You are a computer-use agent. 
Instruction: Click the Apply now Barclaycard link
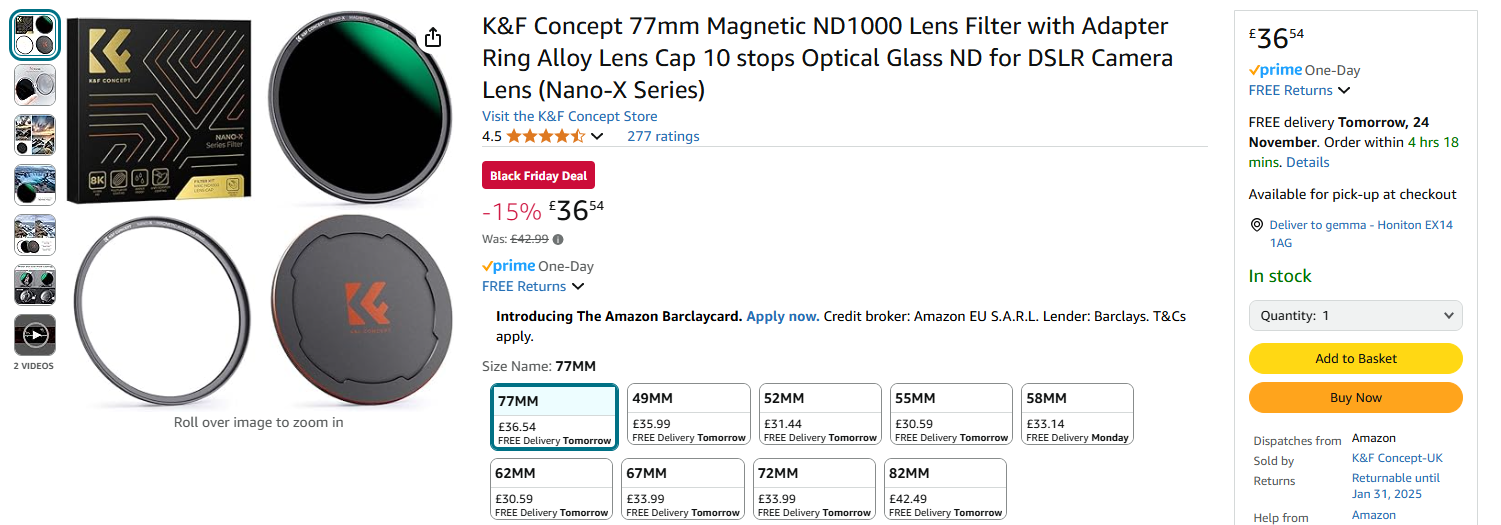782,316
